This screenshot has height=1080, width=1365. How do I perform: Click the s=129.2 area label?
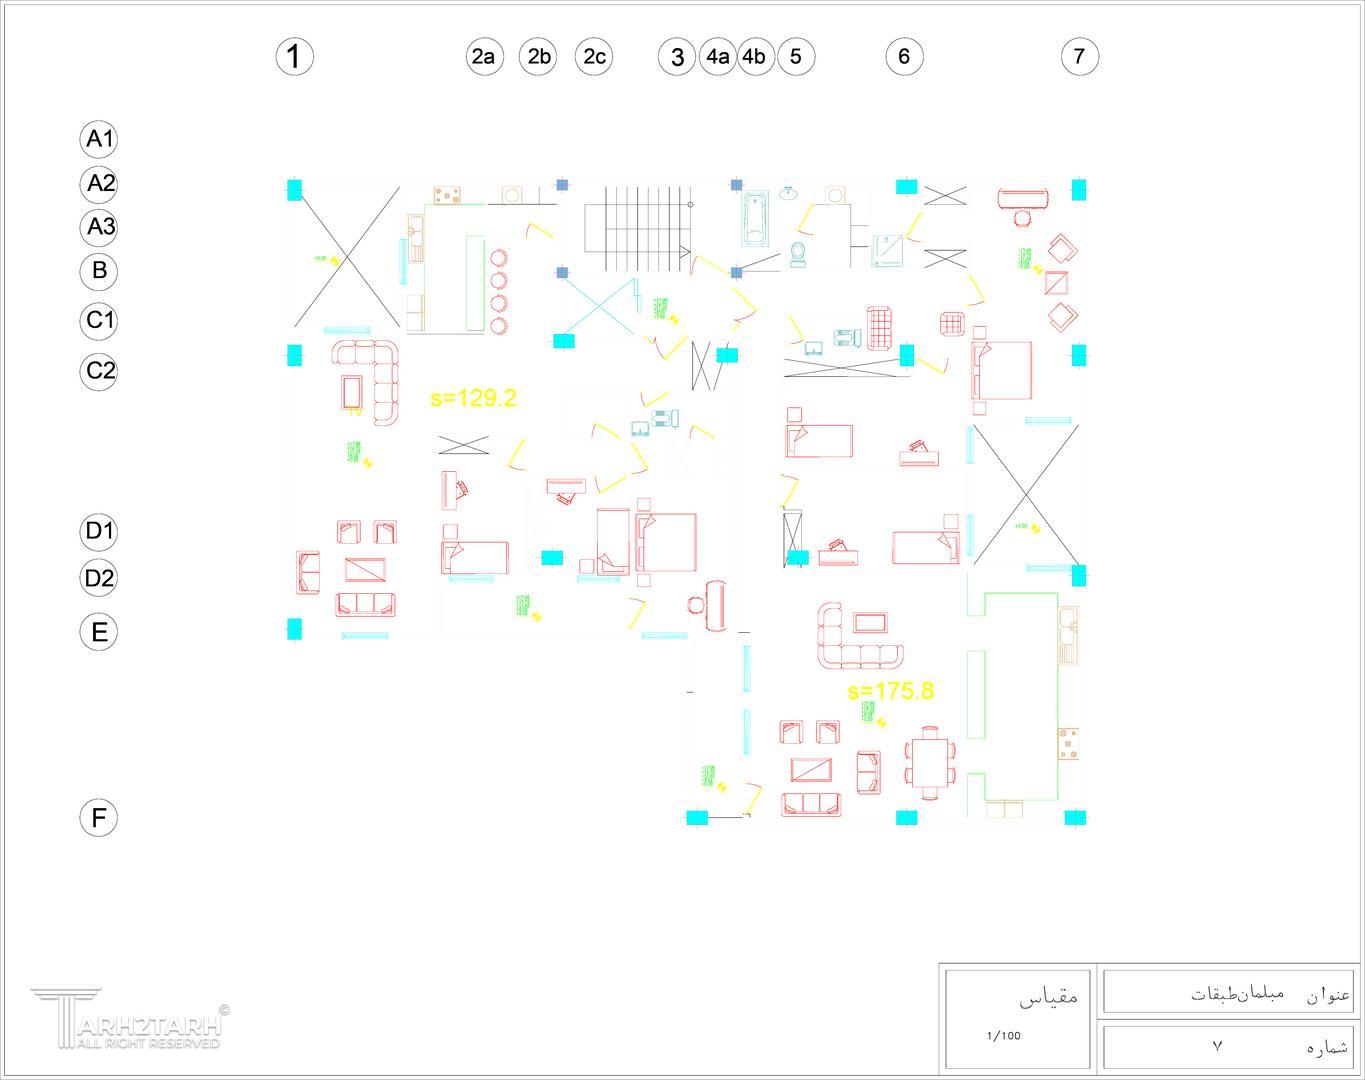point(473,398)
